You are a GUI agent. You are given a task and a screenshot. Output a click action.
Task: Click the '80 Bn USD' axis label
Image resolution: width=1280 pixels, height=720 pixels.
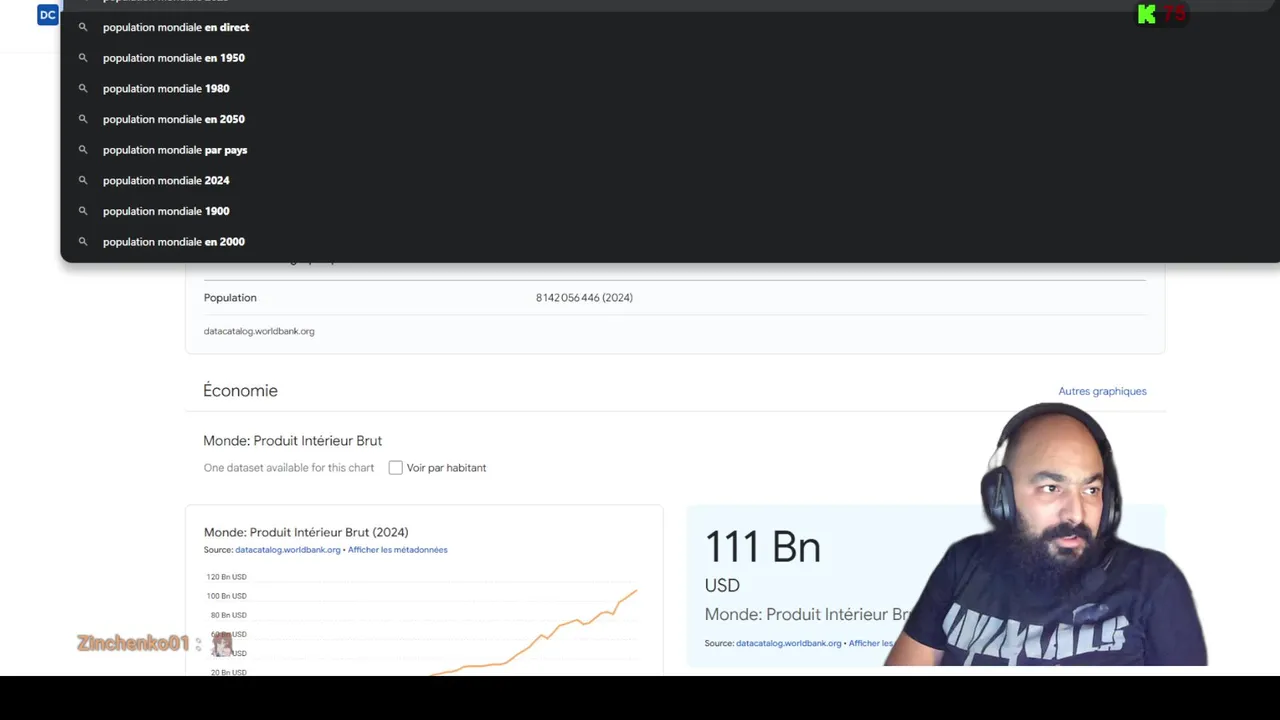(x=228, y=615)
